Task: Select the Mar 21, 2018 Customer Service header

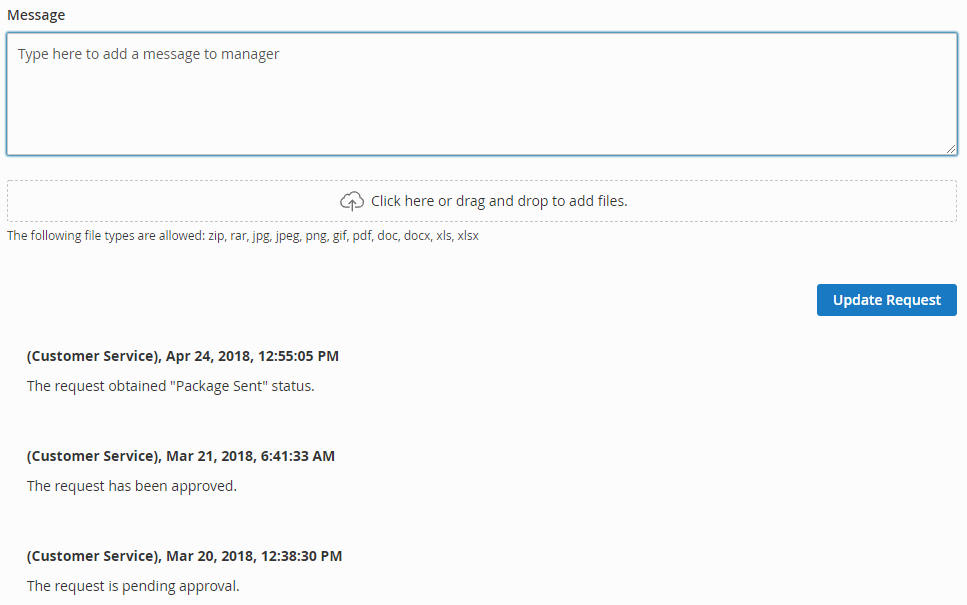Action: click(181, 456)
